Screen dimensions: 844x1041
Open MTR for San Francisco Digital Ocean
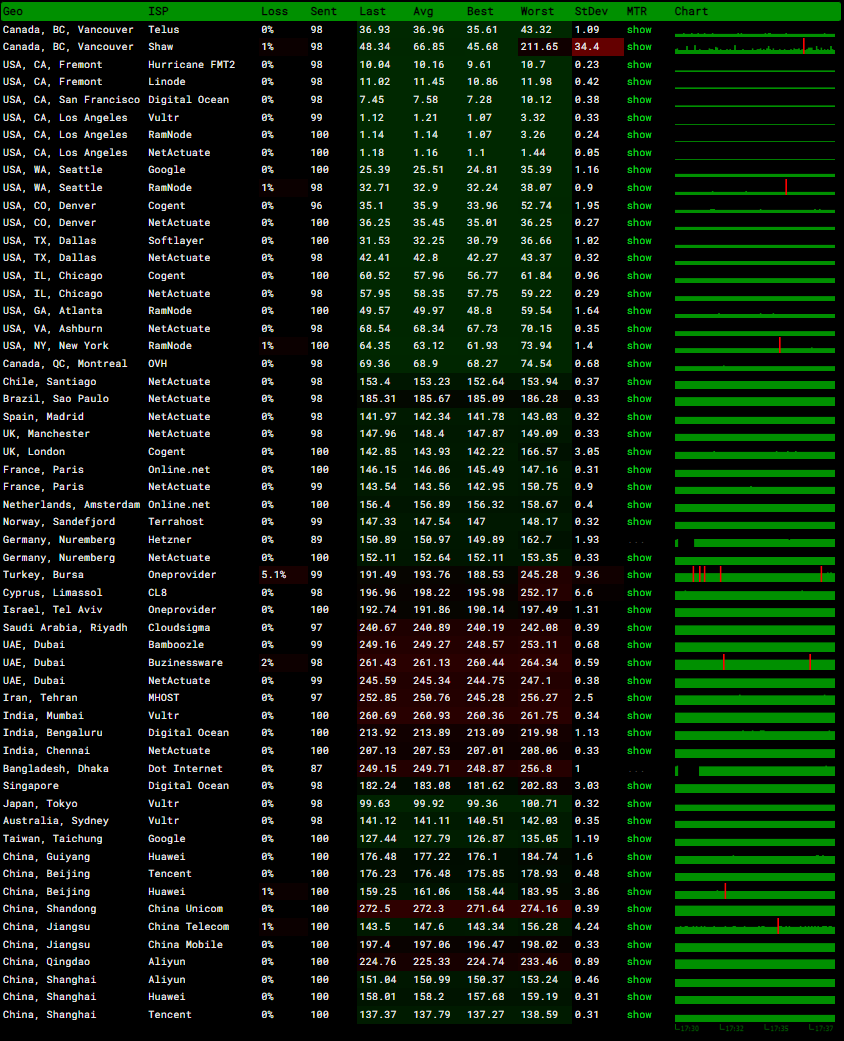[639, 100]
